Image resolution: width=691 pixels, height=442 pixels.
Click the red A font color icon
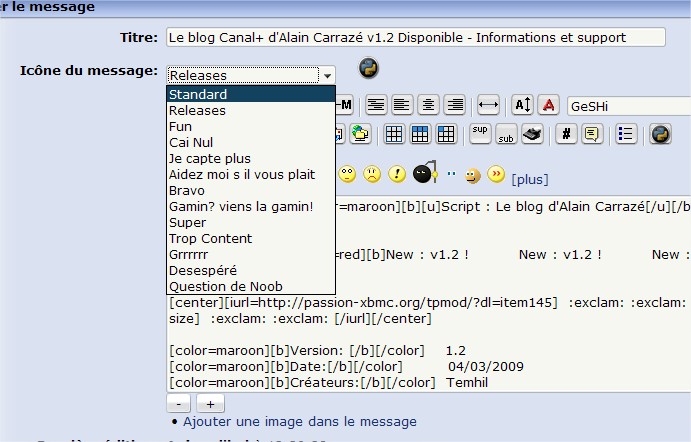coord(548,105)
